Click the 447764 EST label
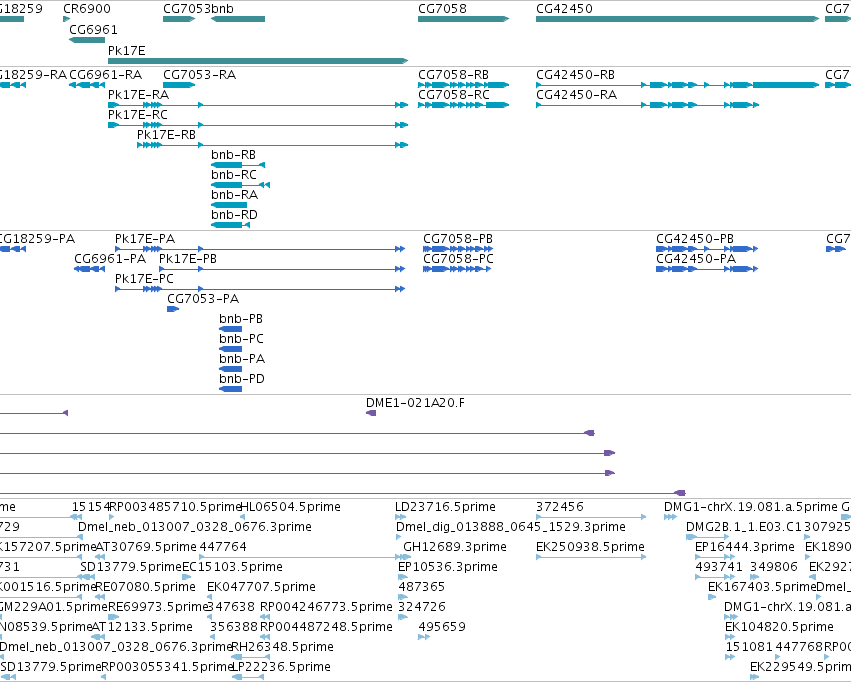 223,547
